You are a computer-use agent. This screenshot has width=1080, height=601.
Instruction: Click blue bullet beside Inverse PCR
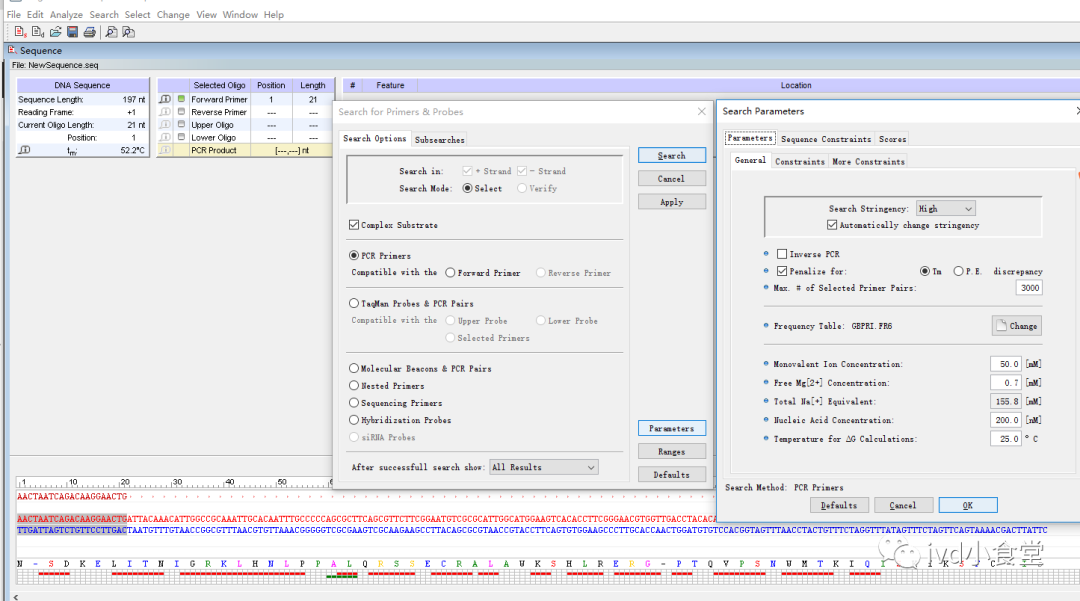766,253
